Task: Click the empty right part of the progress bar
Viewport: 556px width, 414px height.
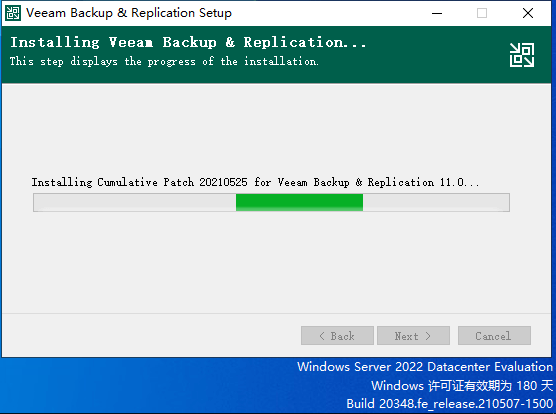Action: 436,202
